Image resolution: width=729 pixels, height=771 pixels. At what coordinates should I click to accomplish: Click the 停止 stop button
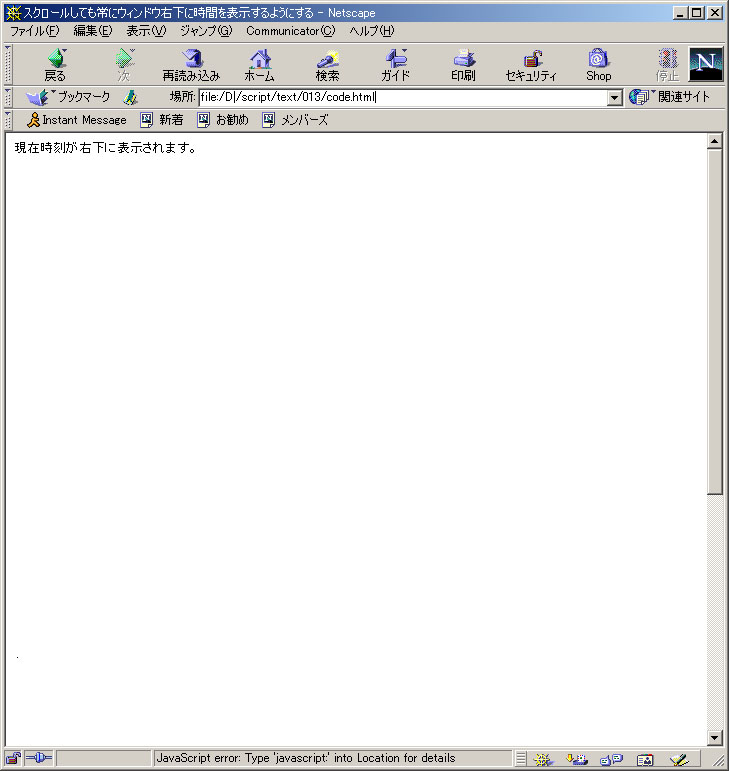pos(667,65)
